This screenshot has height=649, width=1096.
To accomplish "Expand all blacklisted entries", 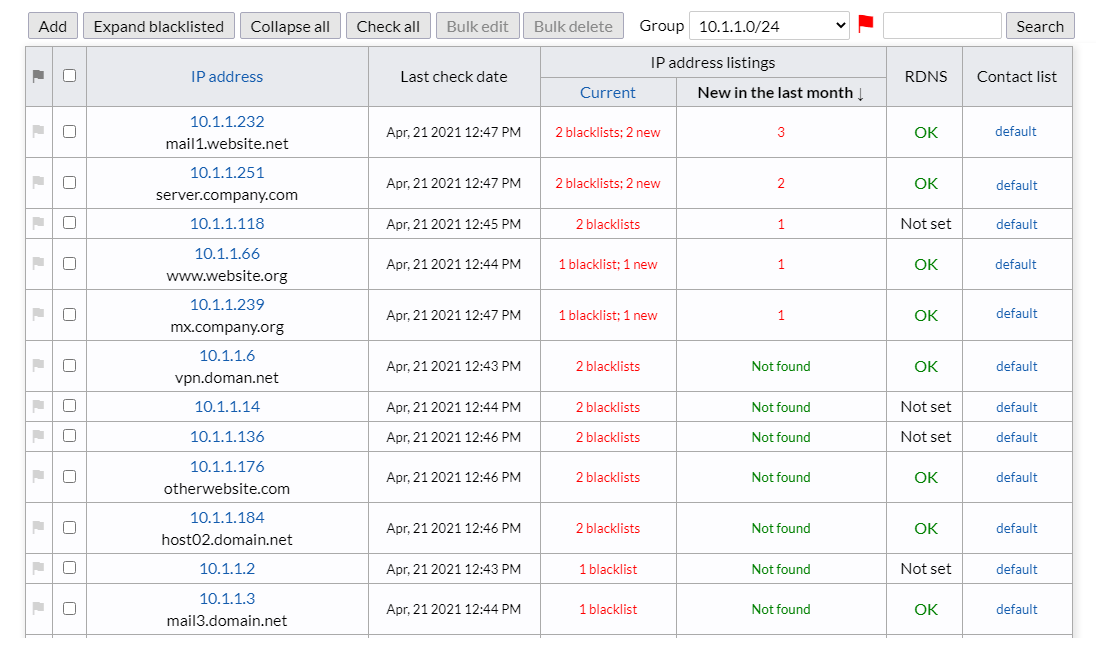I will click(x=158, y=25).
